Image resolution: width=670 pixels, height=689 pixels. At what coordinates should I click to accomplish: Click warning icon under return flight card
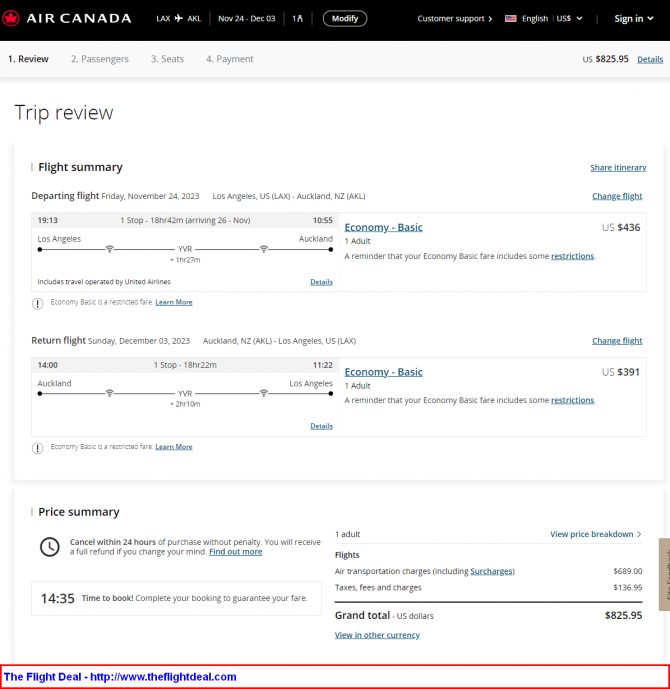pos(37,448)
